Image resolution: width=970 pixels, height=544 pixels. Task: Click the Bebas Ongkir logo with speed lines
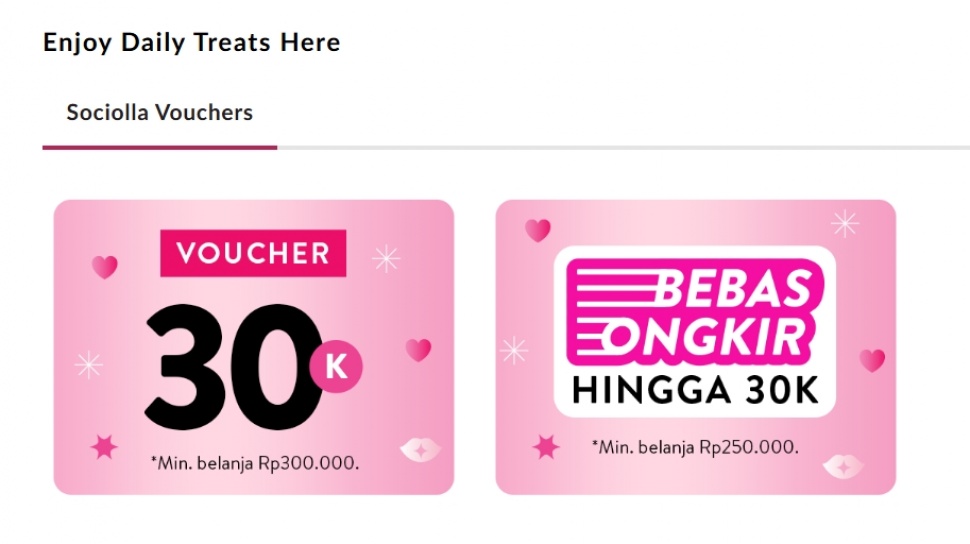[694, 312]
